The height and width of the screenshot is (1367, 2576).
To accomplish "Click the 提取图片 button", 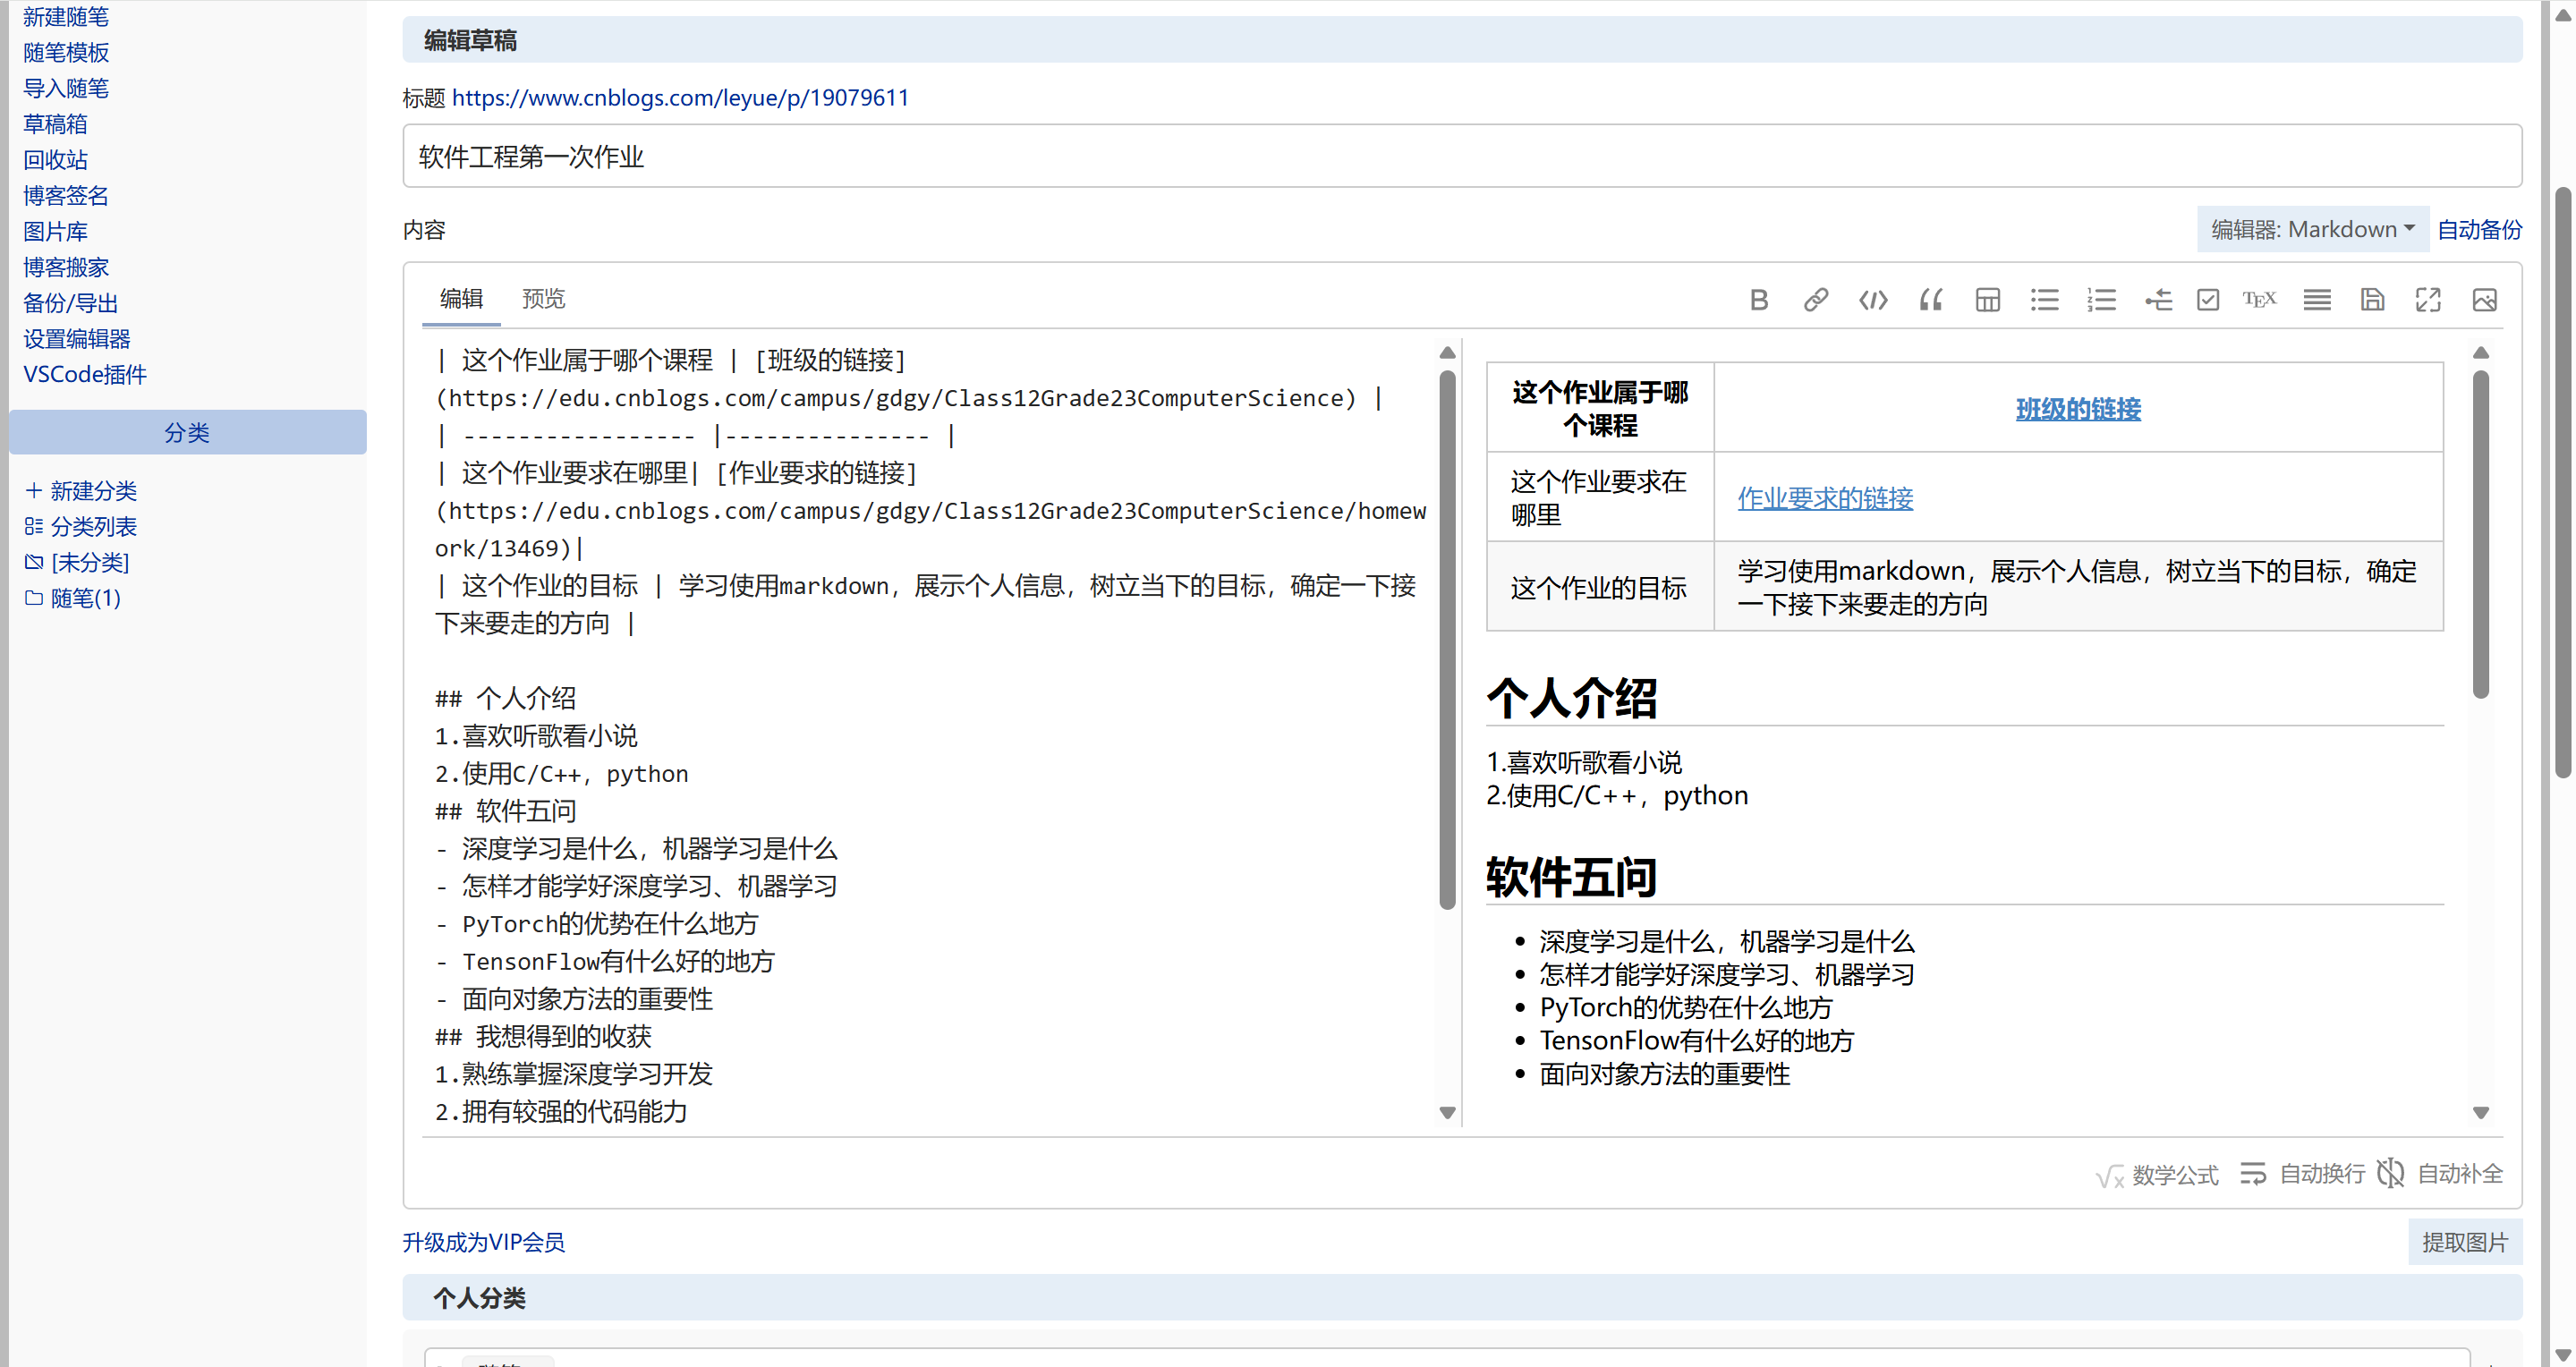I will (2464, 1242).
